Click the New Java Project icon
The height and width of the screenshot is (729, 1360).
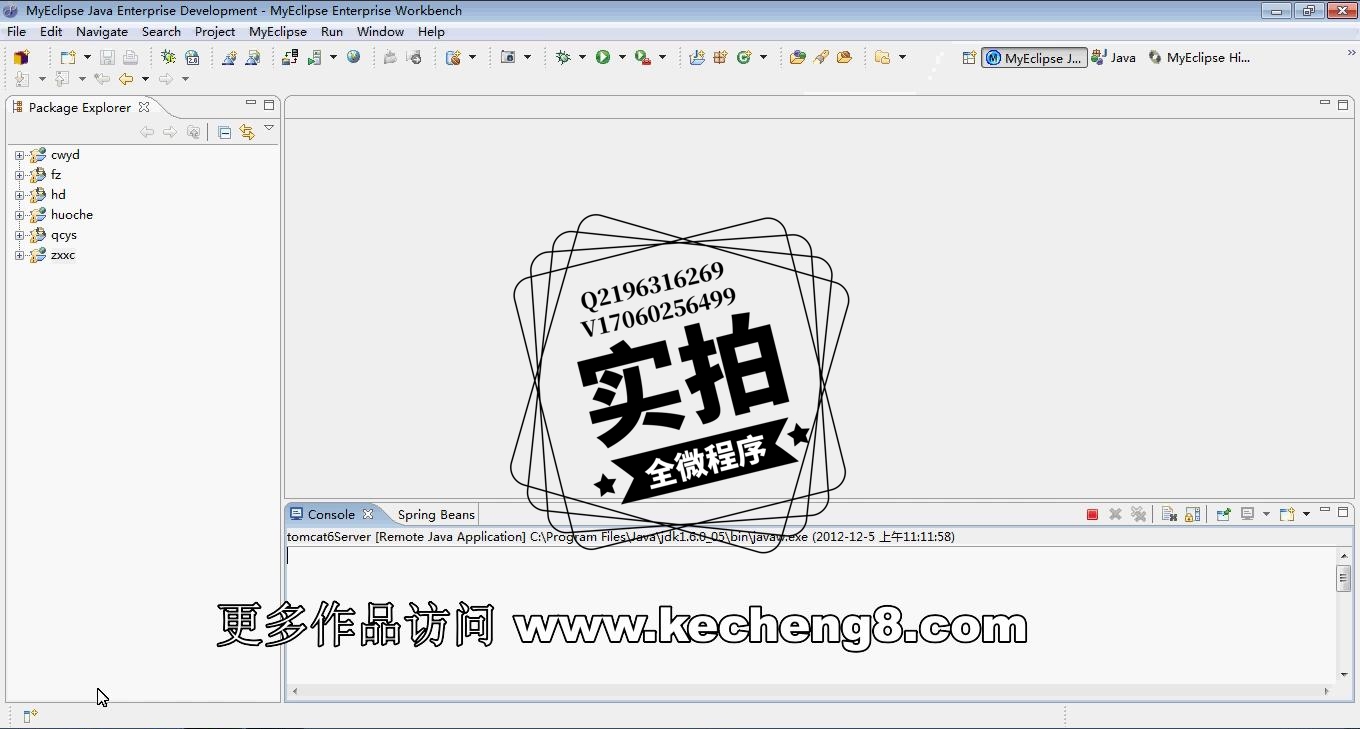pos(697,57)
